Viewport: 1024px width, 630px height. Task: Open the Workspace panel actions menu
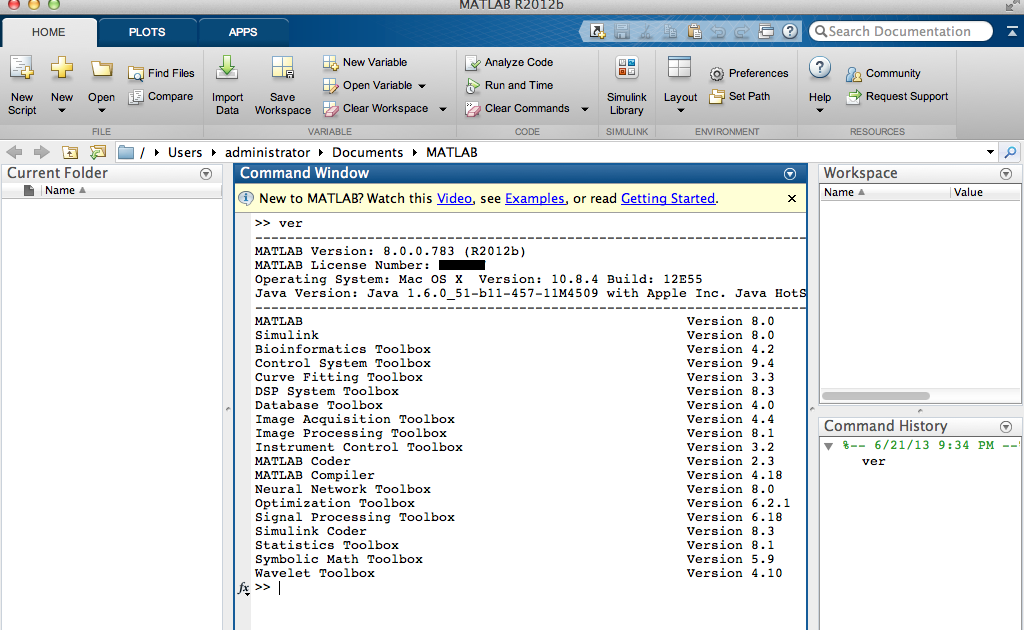click(1006, 174)
